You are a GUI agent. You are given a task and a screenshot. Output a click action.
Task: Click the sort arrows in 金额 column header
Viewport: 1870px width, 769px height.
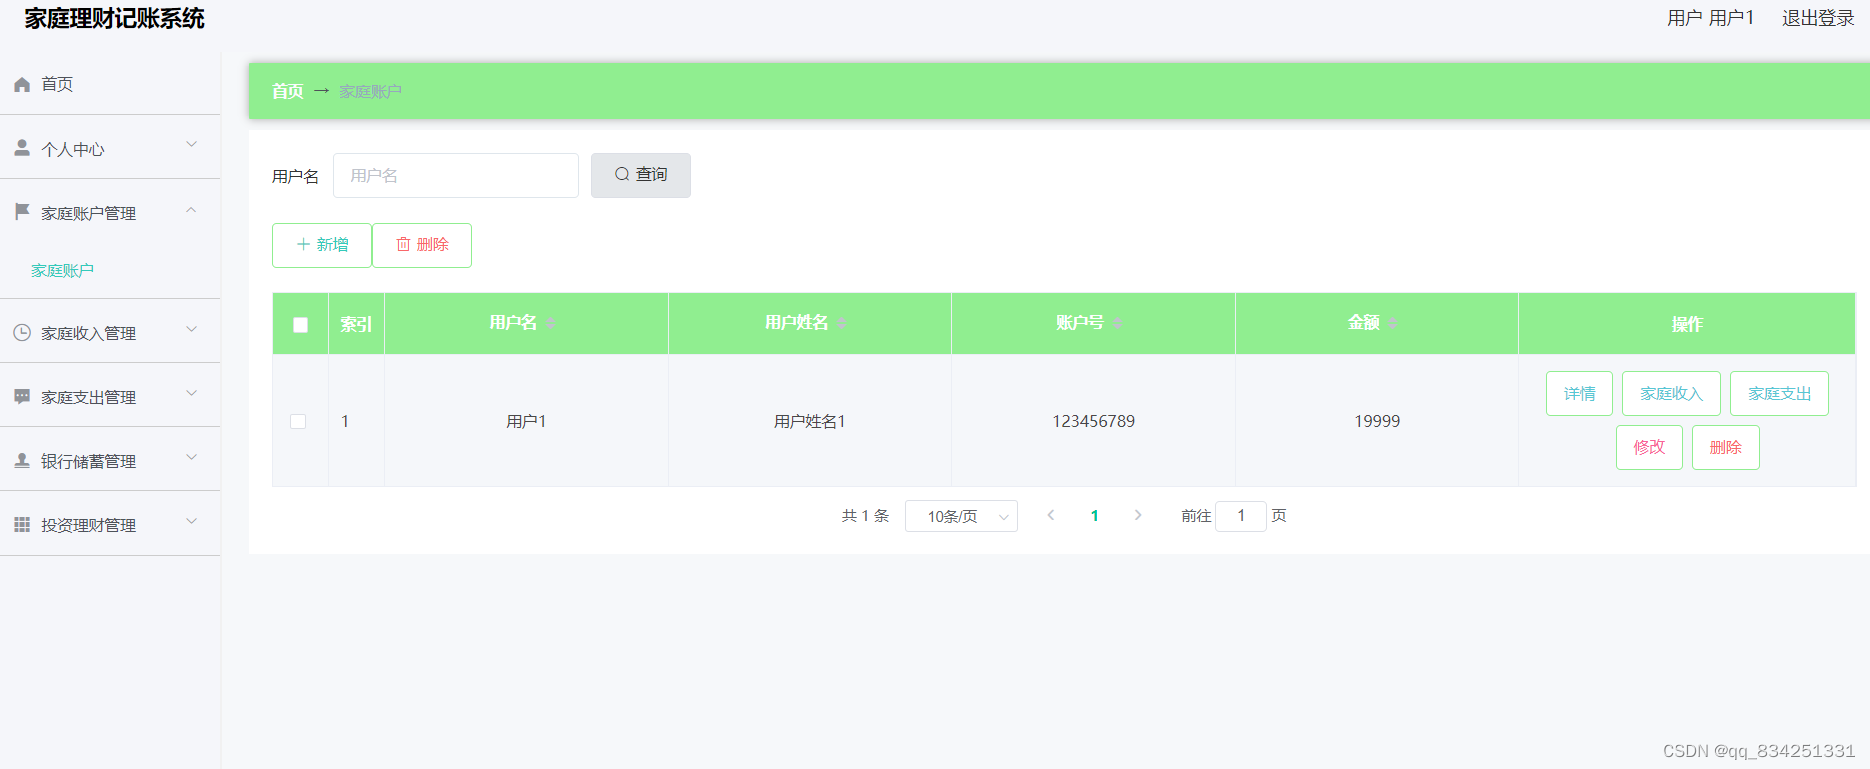click(1392, 323)
